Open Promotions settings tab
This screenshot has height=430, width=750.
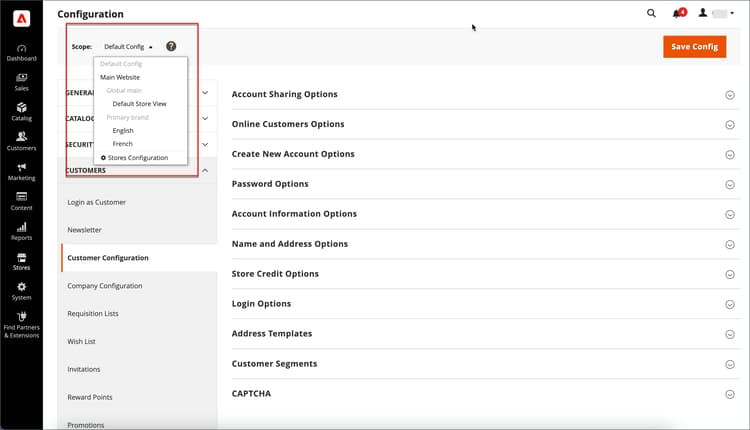click(x=86, y=425)
